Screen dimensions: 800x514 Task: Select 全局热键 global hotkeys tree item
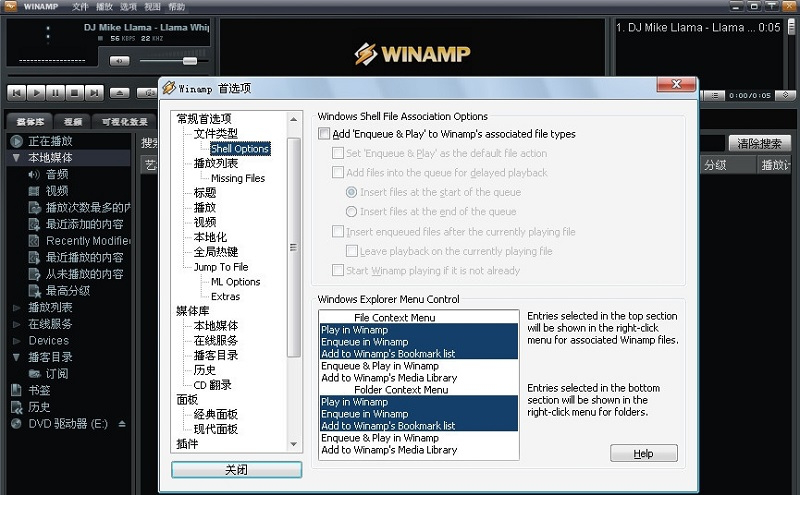[215, 252]
